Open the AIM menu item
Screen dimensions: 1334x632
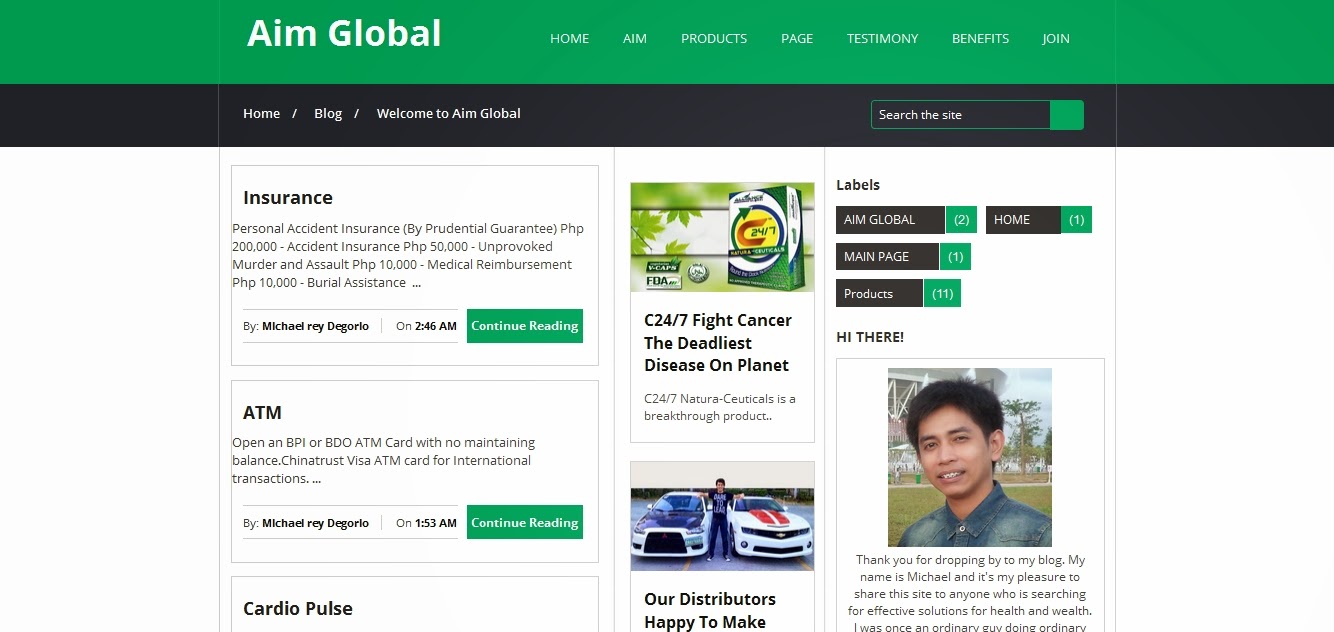pos(635,38)
